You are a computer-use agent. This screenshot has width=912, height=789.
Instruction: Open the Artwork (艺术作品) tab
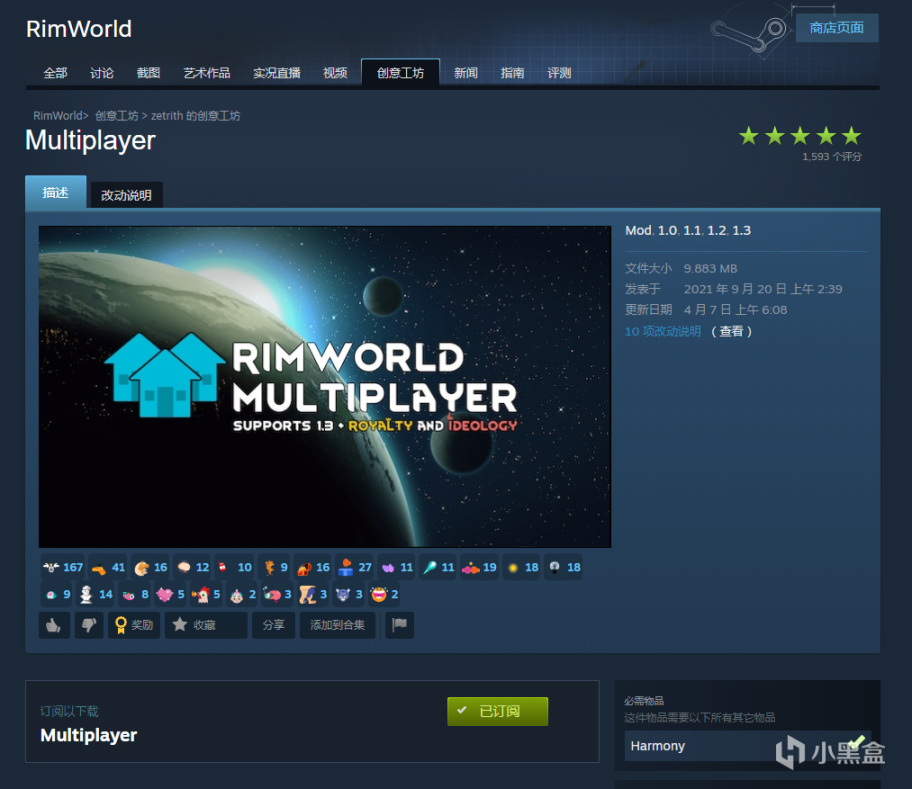[x=206, y=73]
